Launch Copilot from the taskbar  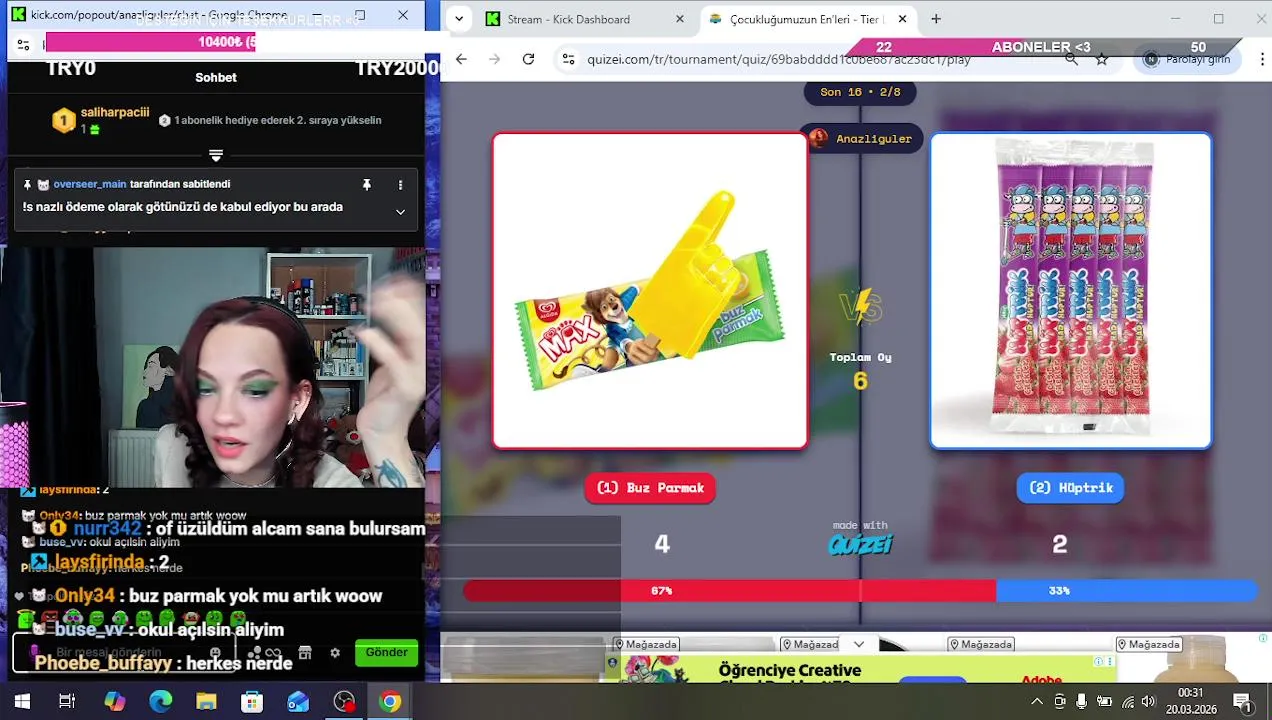(115, 702)
